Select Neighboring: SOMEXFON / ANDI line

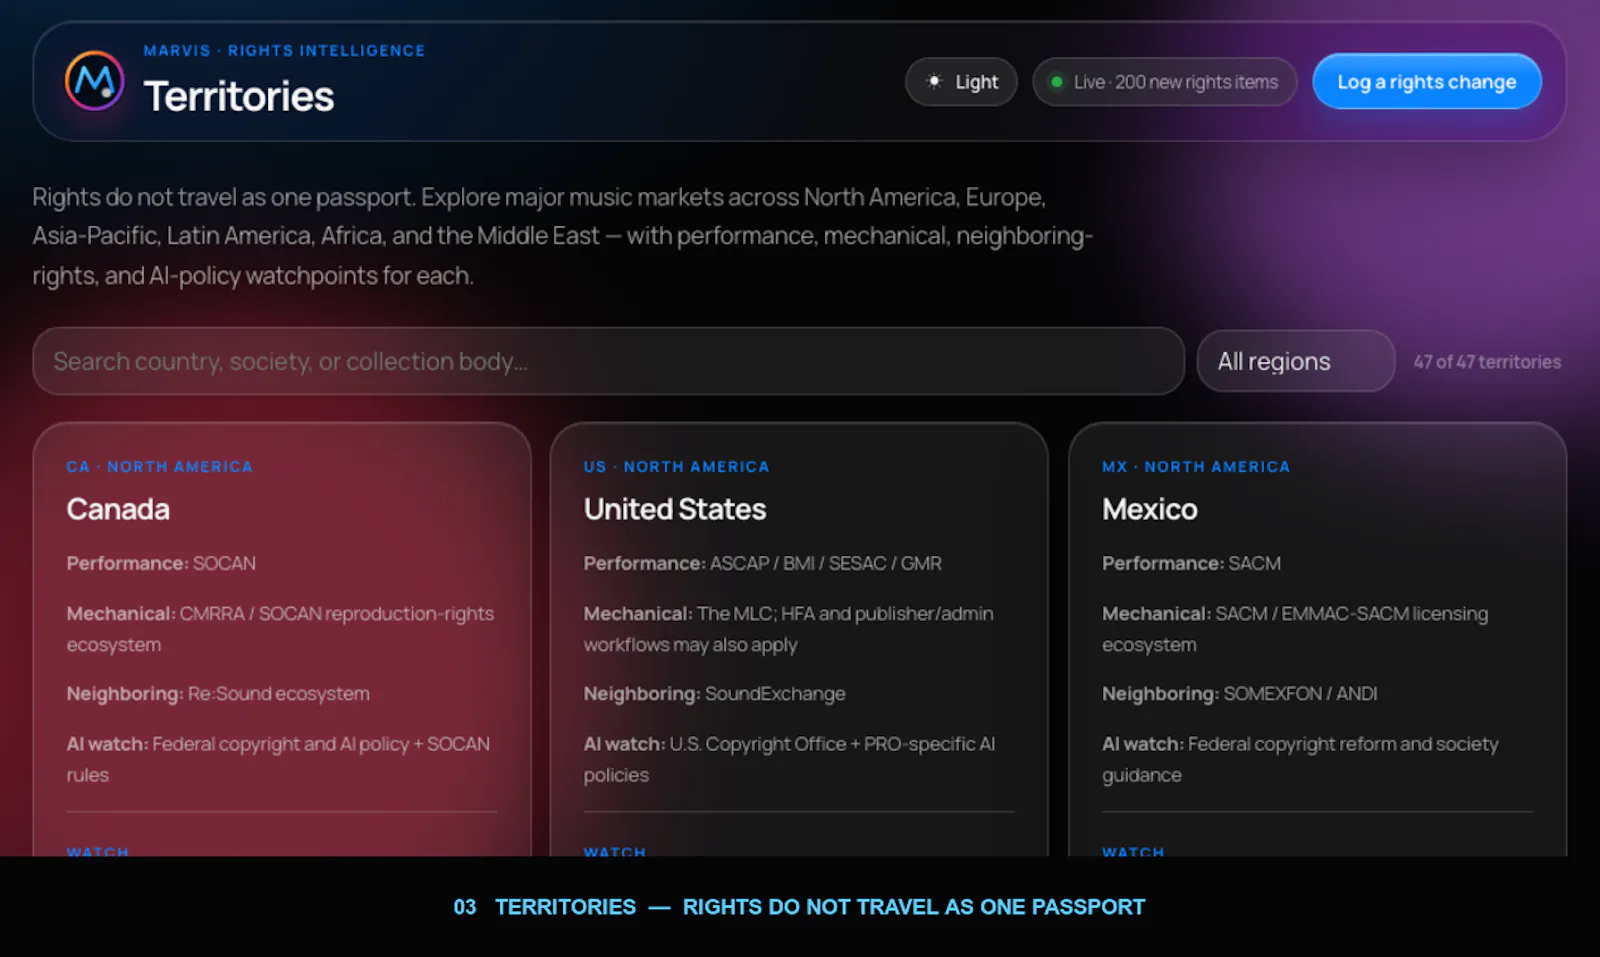coord(1240,693)
